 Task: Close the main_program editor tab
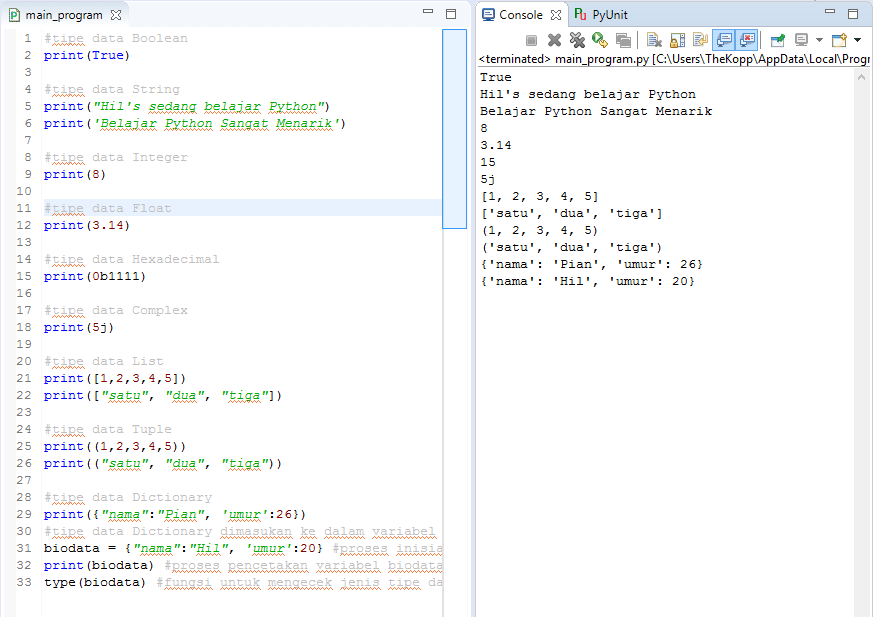(x=116, y=15)
